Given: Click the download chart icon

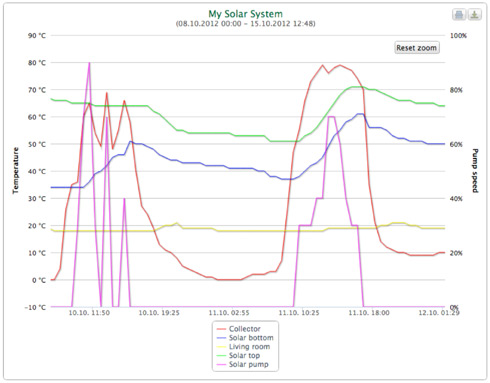Looking at the screenshot, I should (475, 15).
